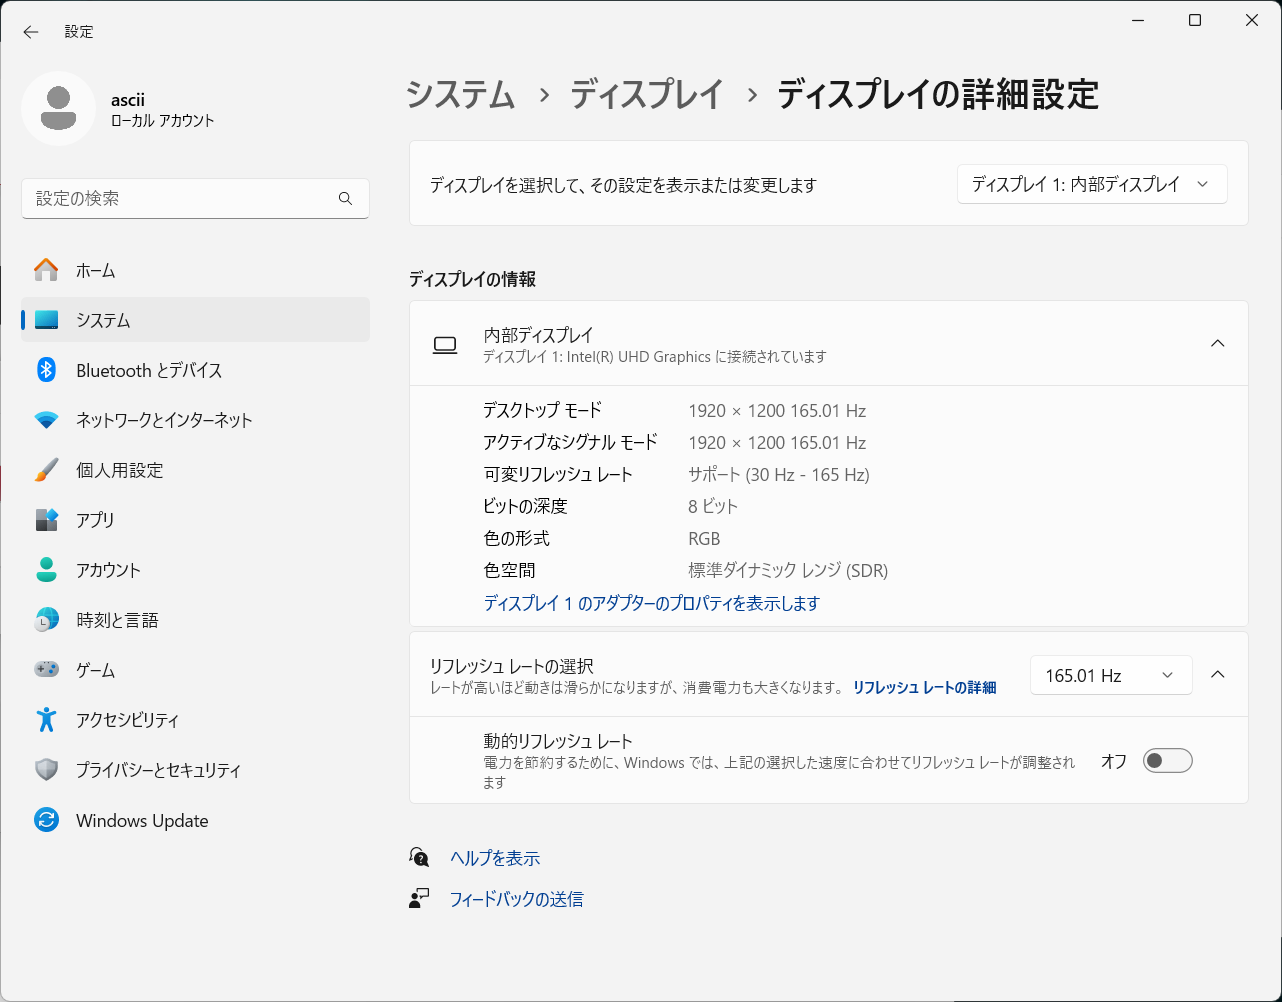
Task: Click the アクセシビリティ person icon
Action: (46, 720)
